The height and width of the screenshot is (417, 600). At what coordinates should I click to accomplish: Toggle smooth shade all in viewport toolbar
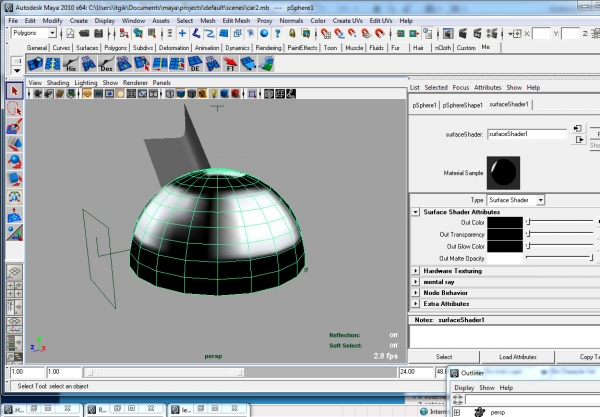click(181, 94)
